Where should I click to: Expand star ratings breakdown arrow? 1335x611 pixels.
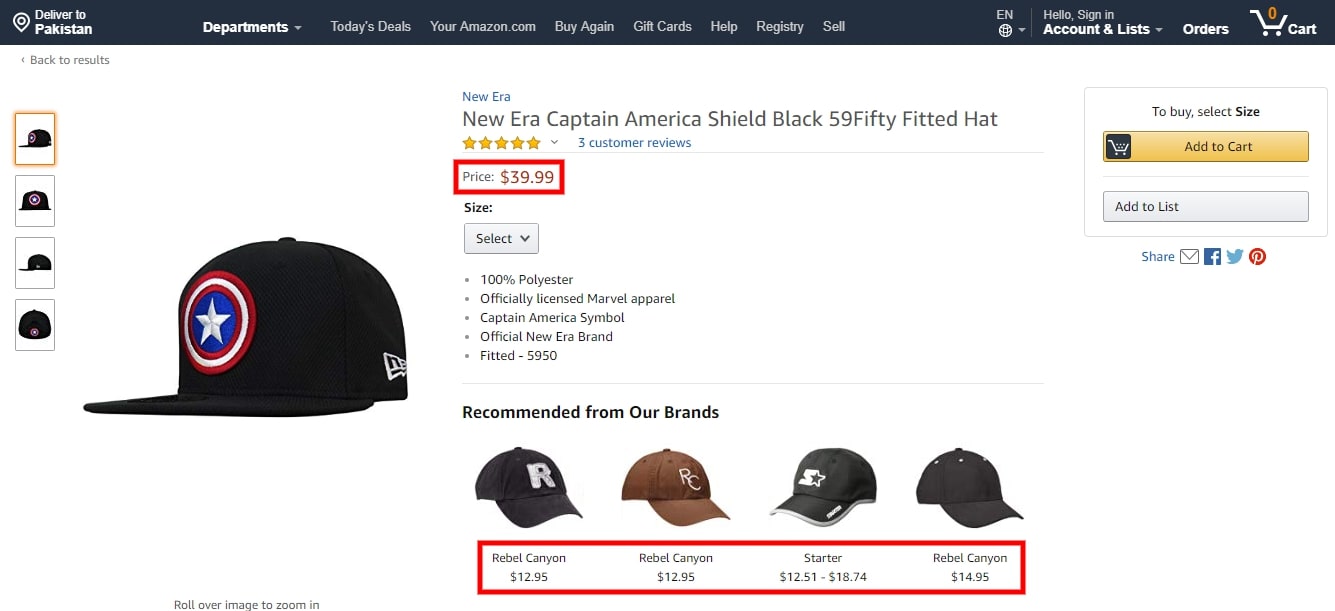click(x=555, y=143)
